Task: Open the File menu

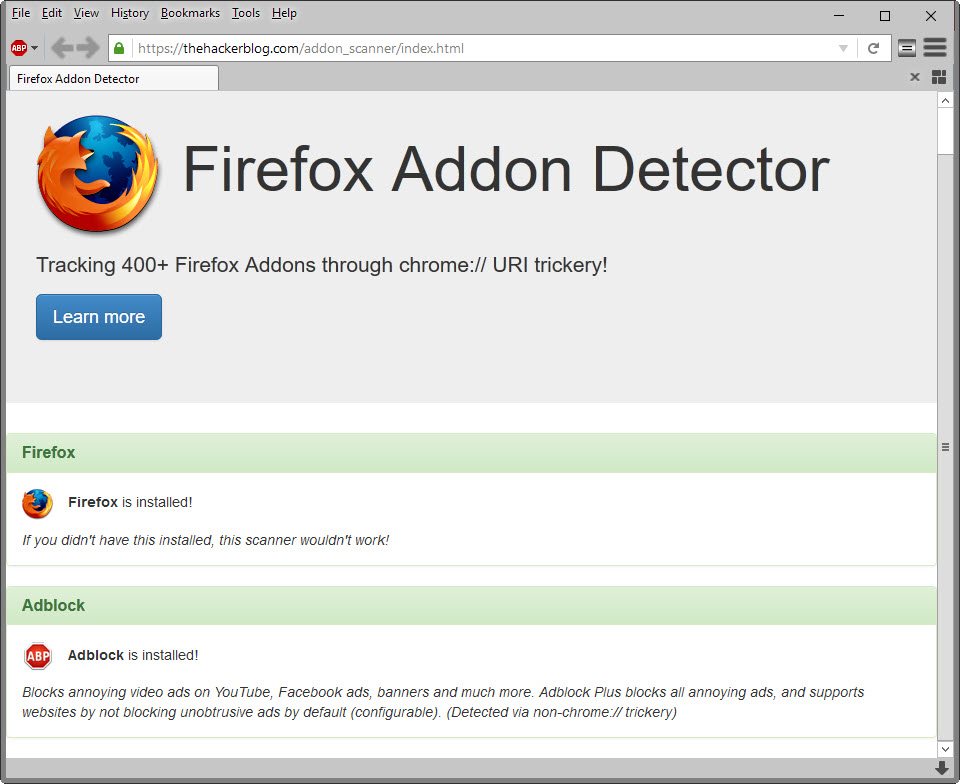Action: [21, 13]
